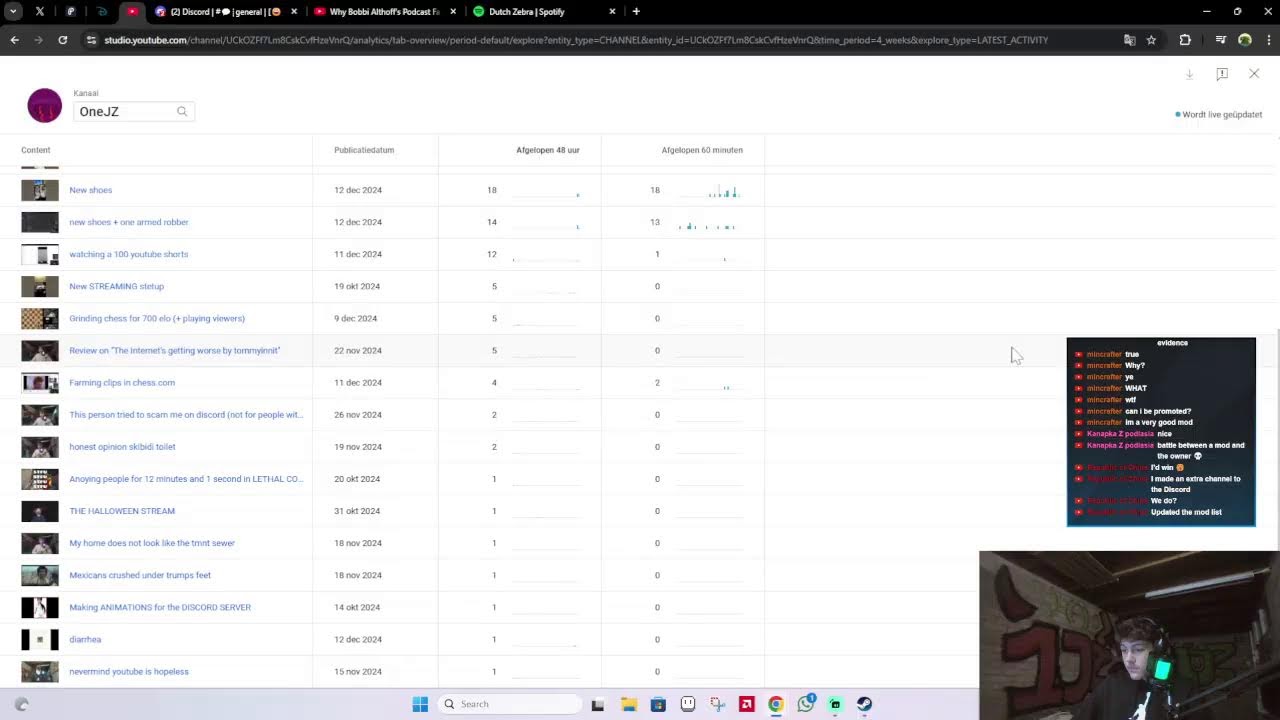Click thumbnail of 'New shoes' video
Image resolution: width=1280 pixels, height=720 pixels.
pyautogui.click(x=40, y=190)
